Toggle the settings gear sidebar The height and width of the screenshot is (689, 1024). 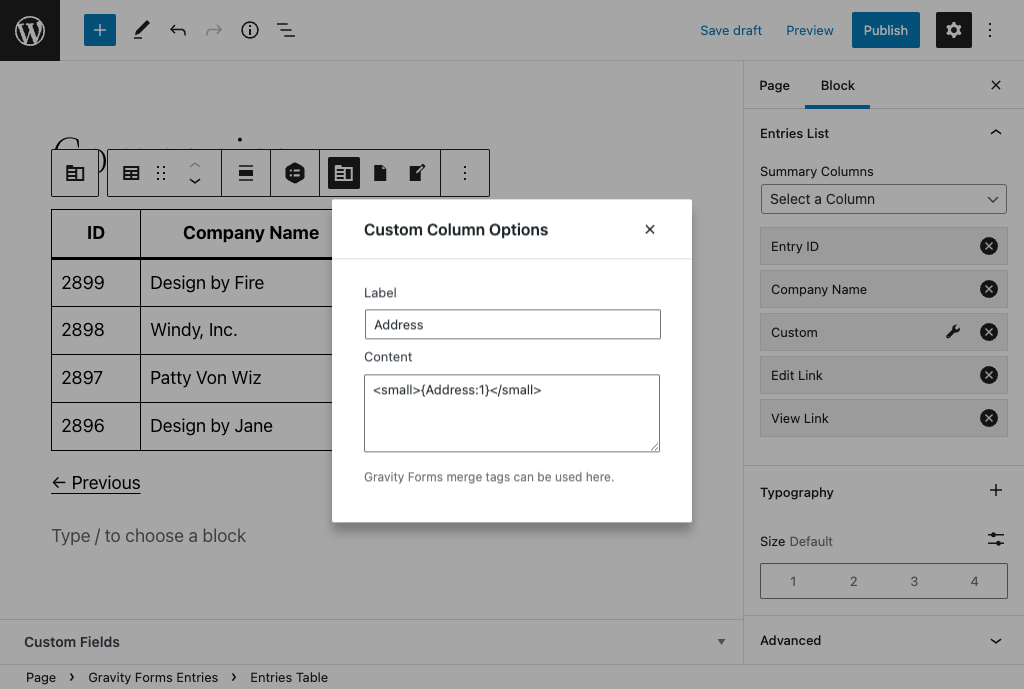(953, 30)
